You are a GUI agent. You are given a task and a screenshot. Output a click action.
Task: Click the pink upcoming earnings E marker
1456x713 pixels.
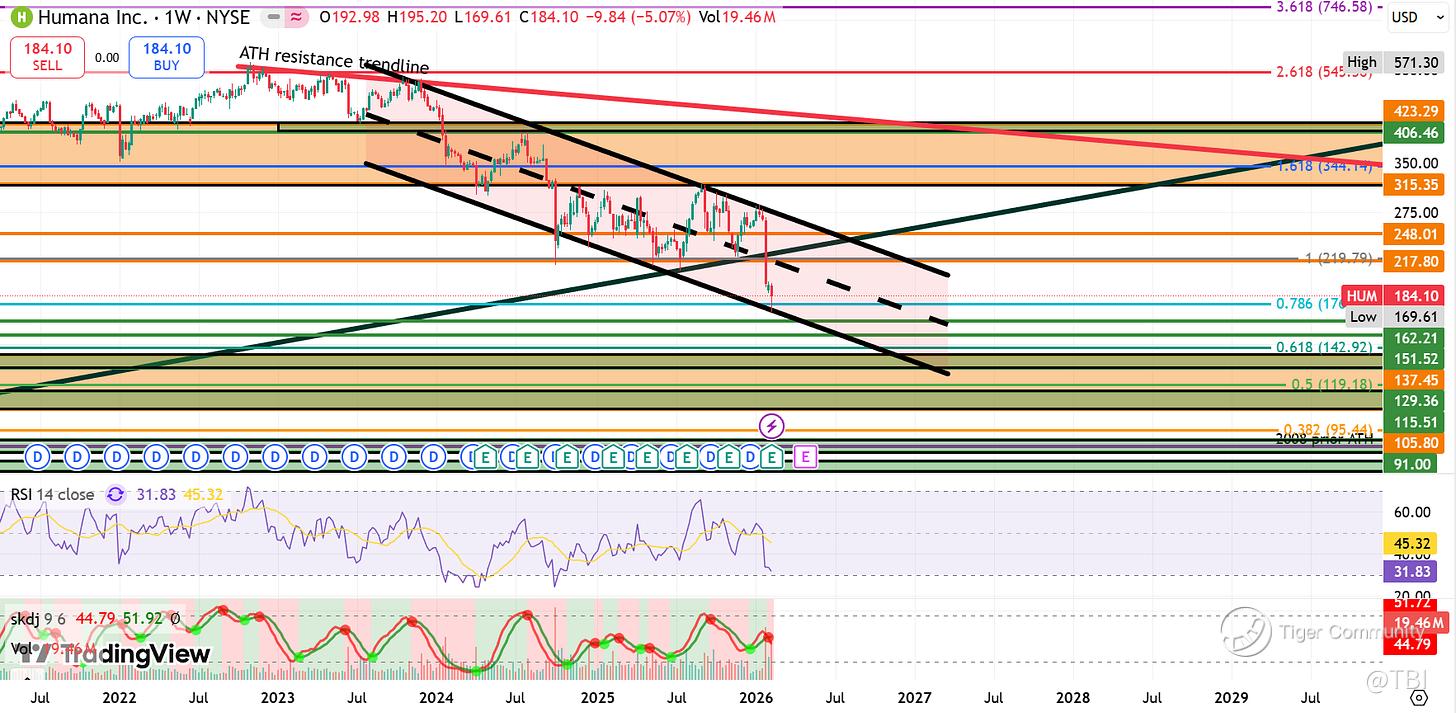[806, 458]
